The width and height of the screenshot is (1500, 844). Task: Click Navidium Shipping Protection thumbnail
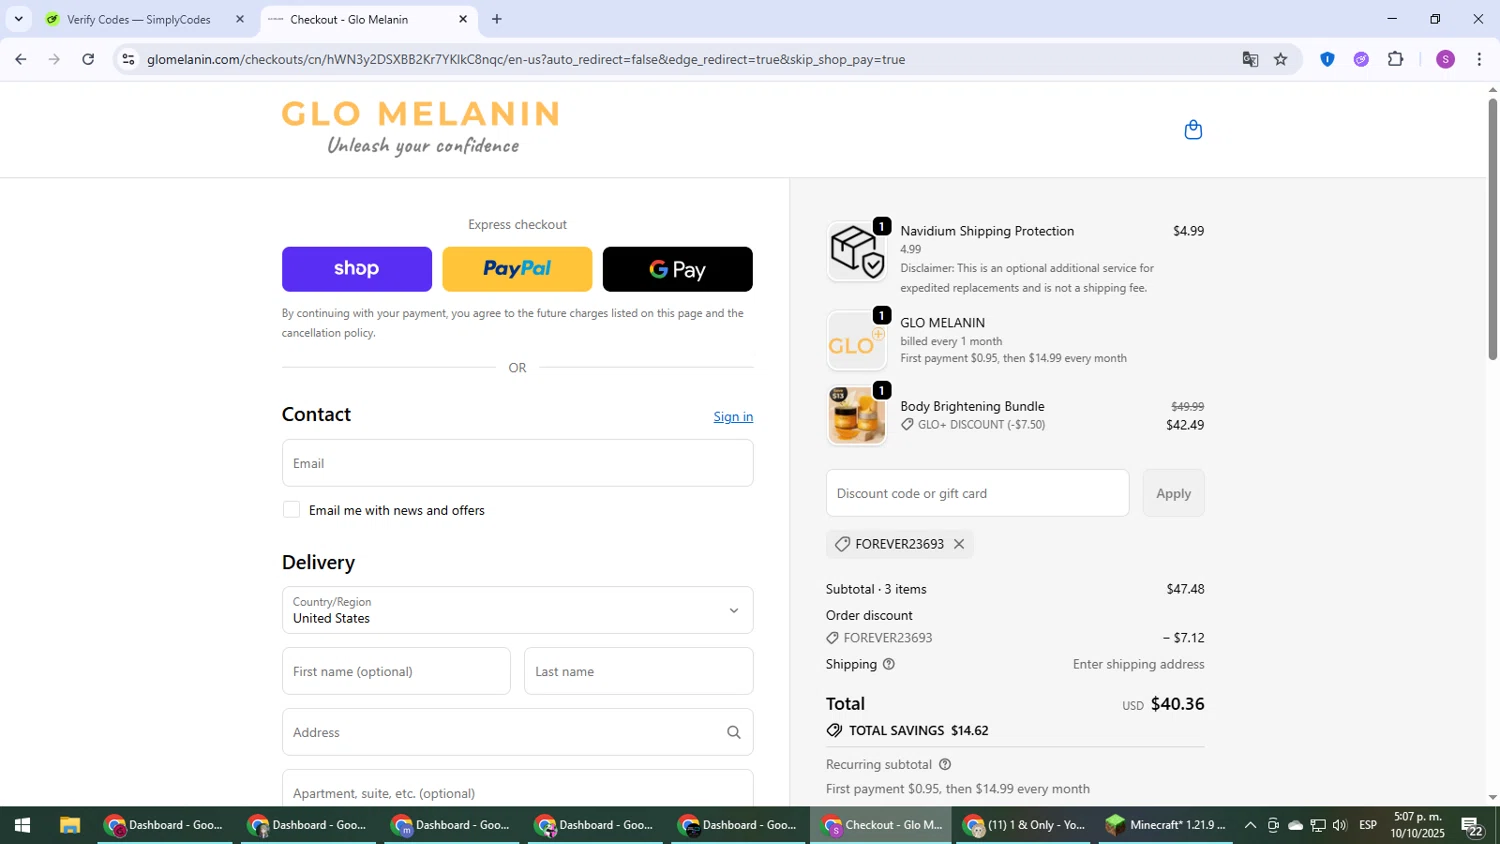[x=857, y=251]
